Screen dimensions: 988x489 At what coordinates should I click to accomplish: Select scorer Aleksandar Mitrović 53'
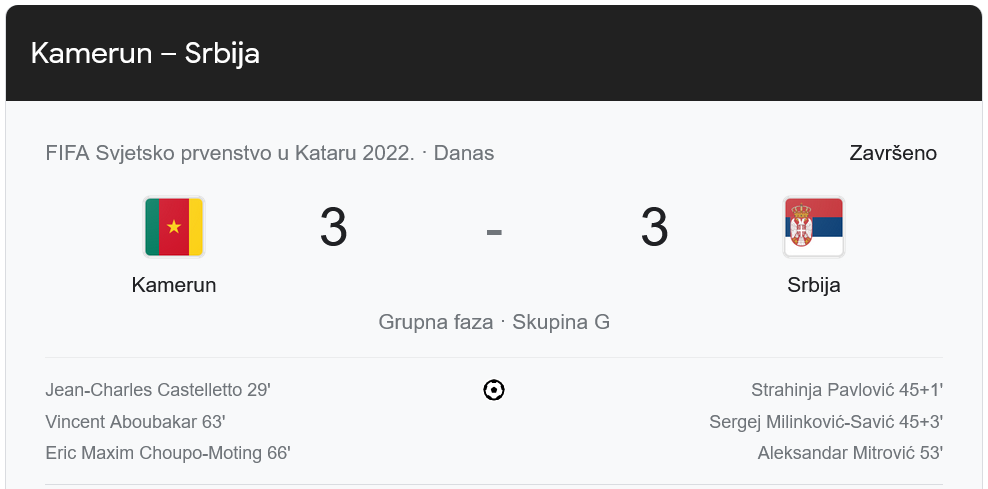850,453
